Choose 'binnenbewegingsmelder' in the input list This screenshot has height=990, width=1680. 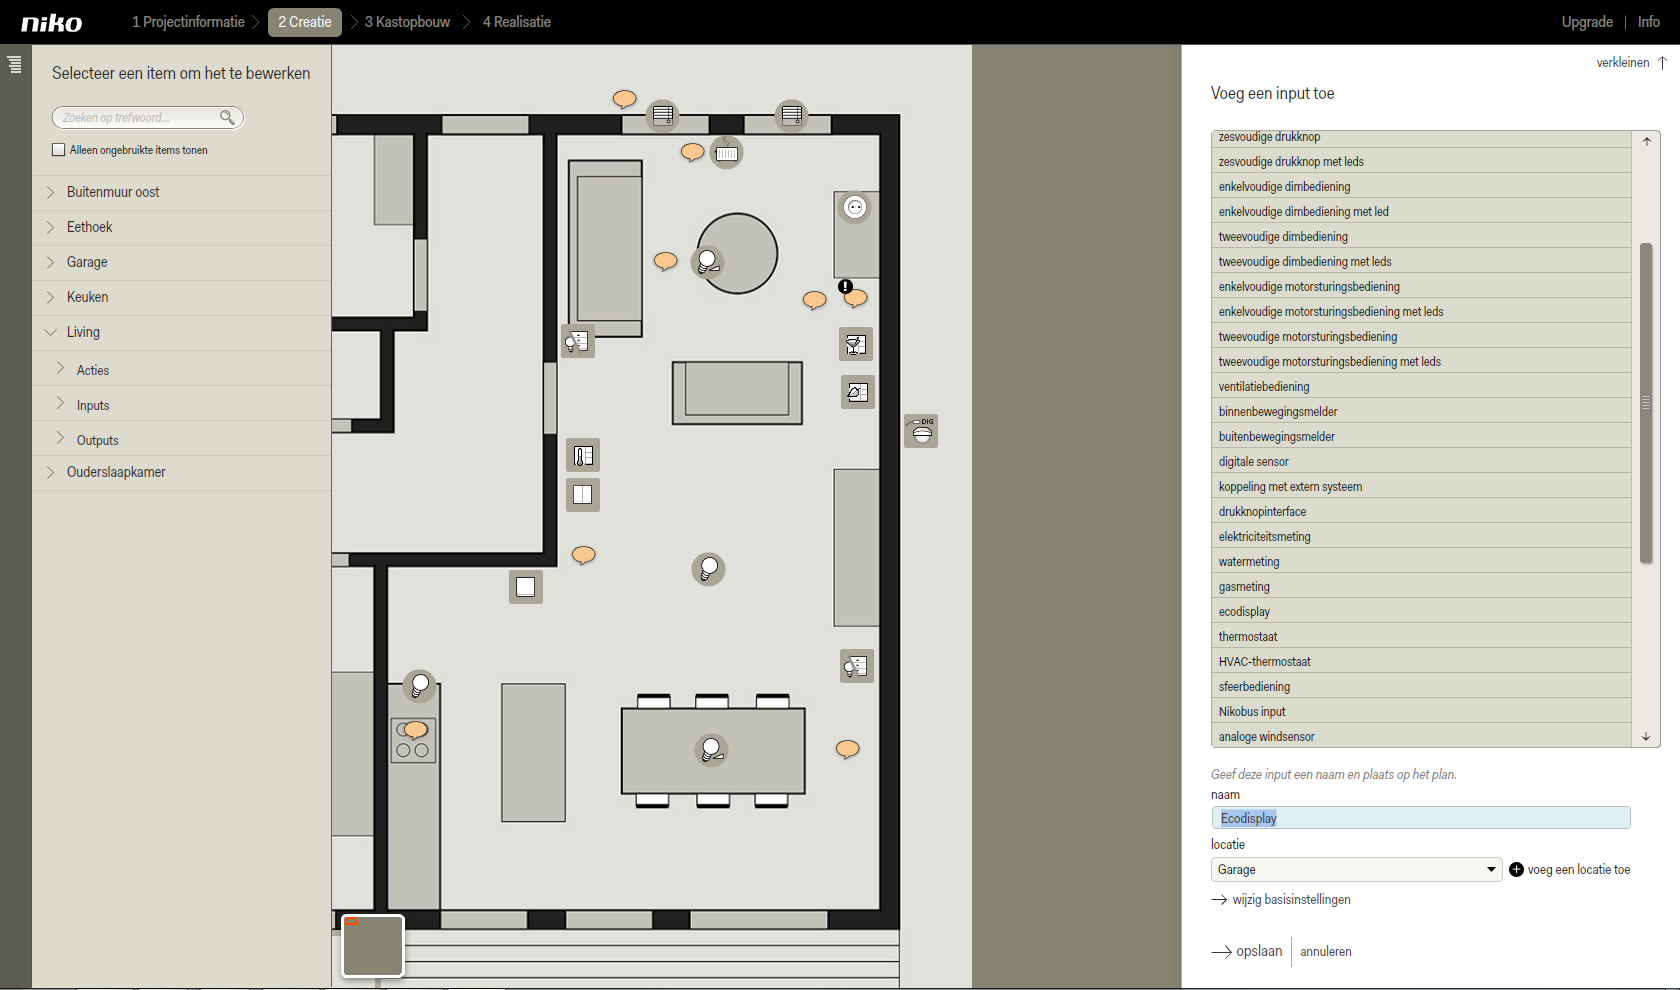[x=1421, y=412]
